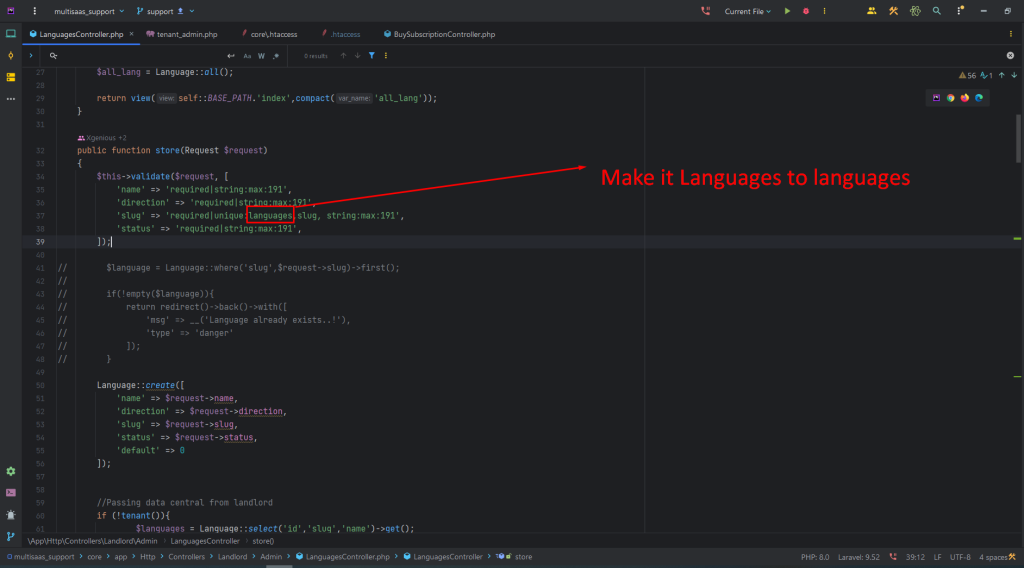Screen dimensions: 1024x568
Task: Expand the replace field chevron
Action: pyautogui.click(x=31, y=56)
